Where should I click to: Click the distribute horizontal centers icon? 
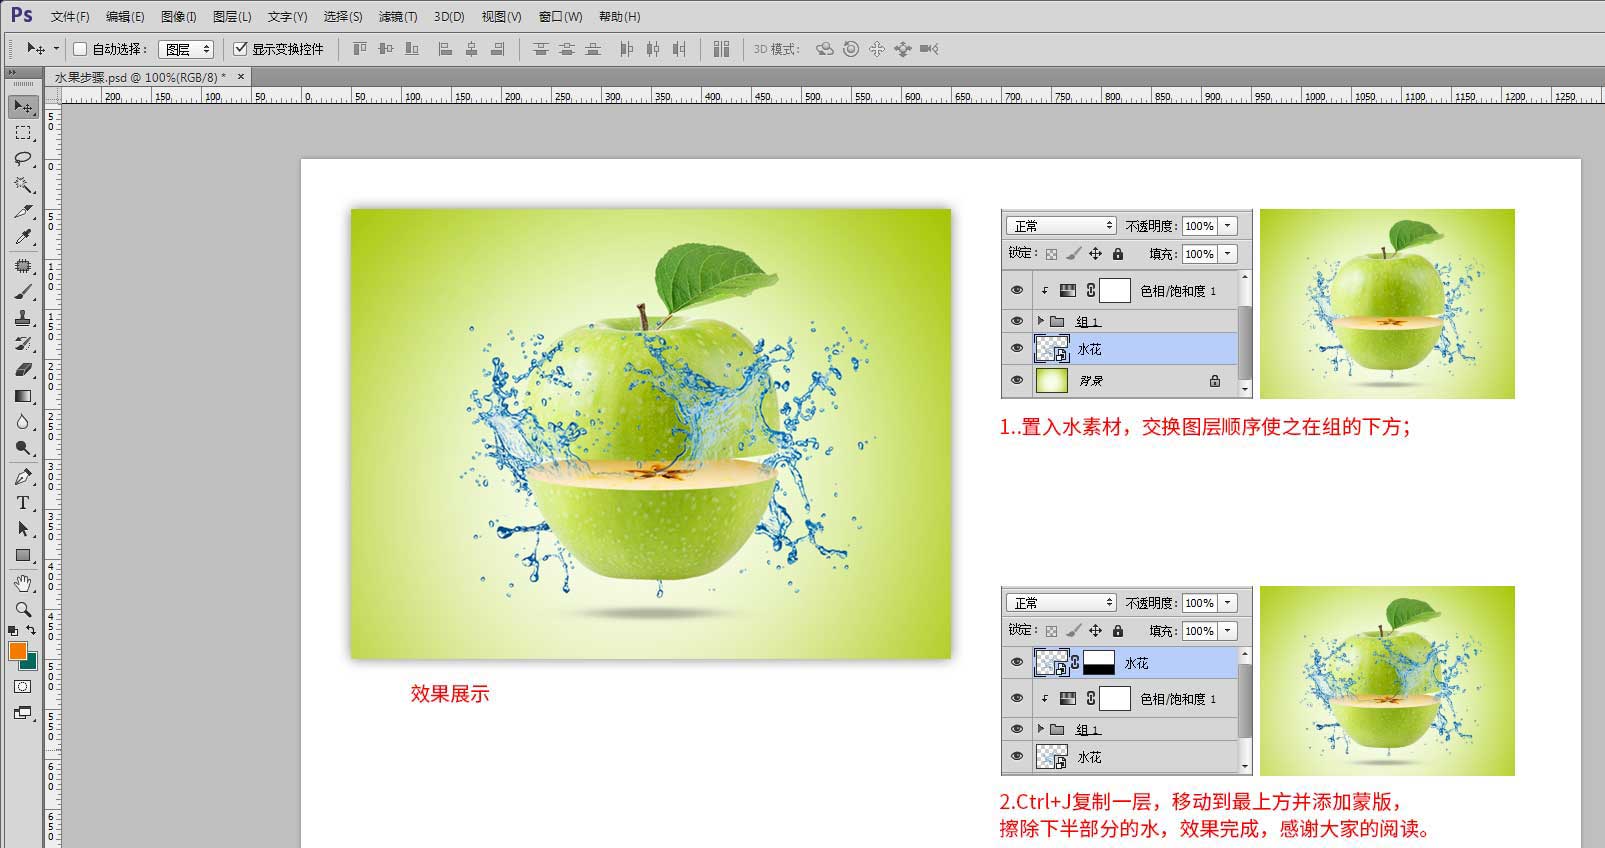[654, 49]
